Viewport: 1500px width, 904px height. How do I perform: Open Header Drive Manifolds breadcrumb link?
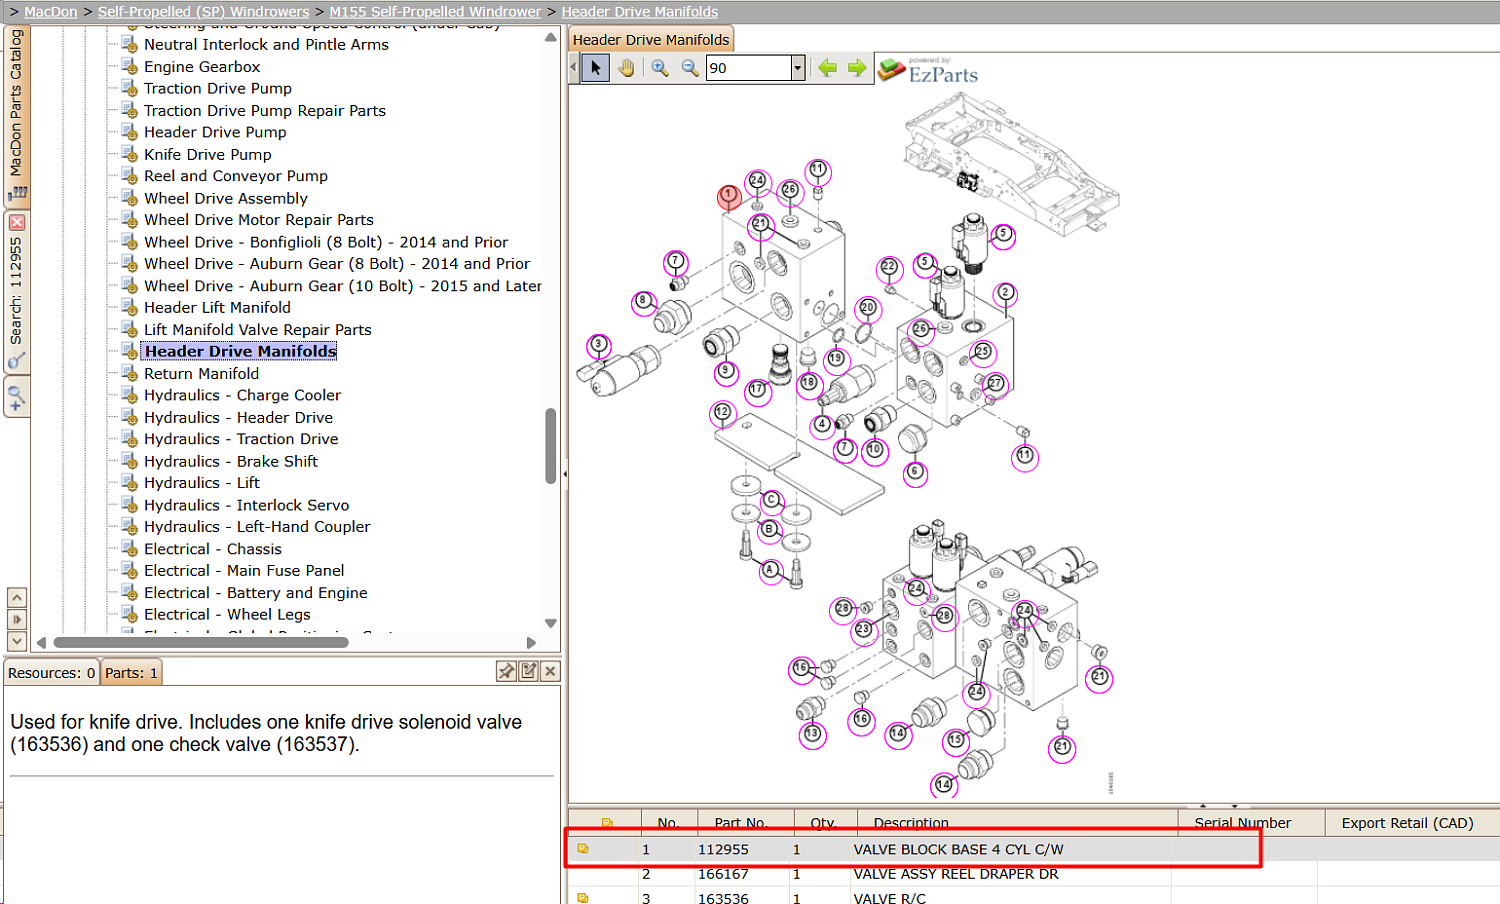point(640,12)
